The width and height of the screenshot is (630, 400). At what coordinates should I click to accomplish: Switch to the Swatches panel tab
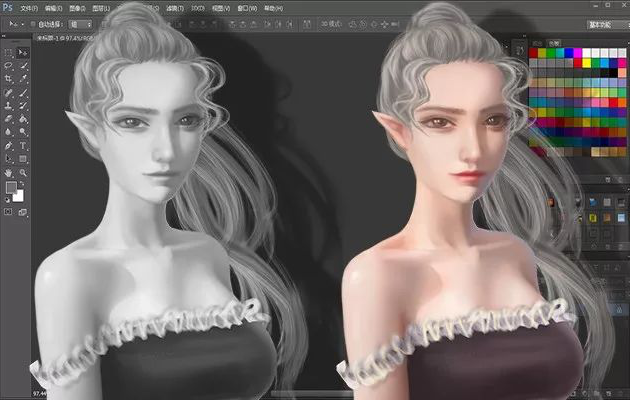coord(554,43)
